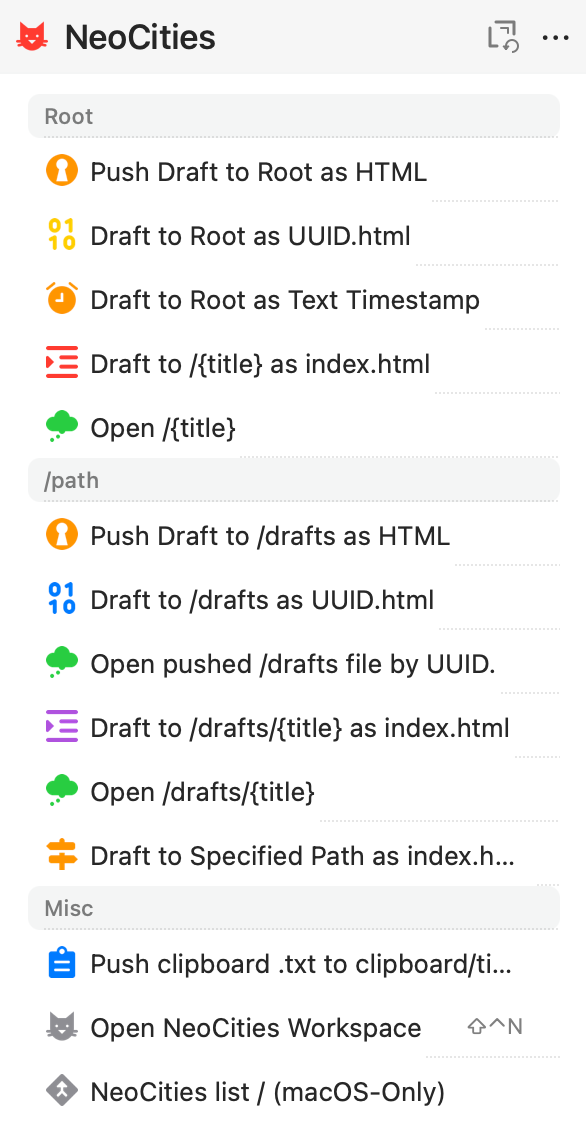586x1136 pixels.
Task: Select the Misc section header
Action: [293, 908]
